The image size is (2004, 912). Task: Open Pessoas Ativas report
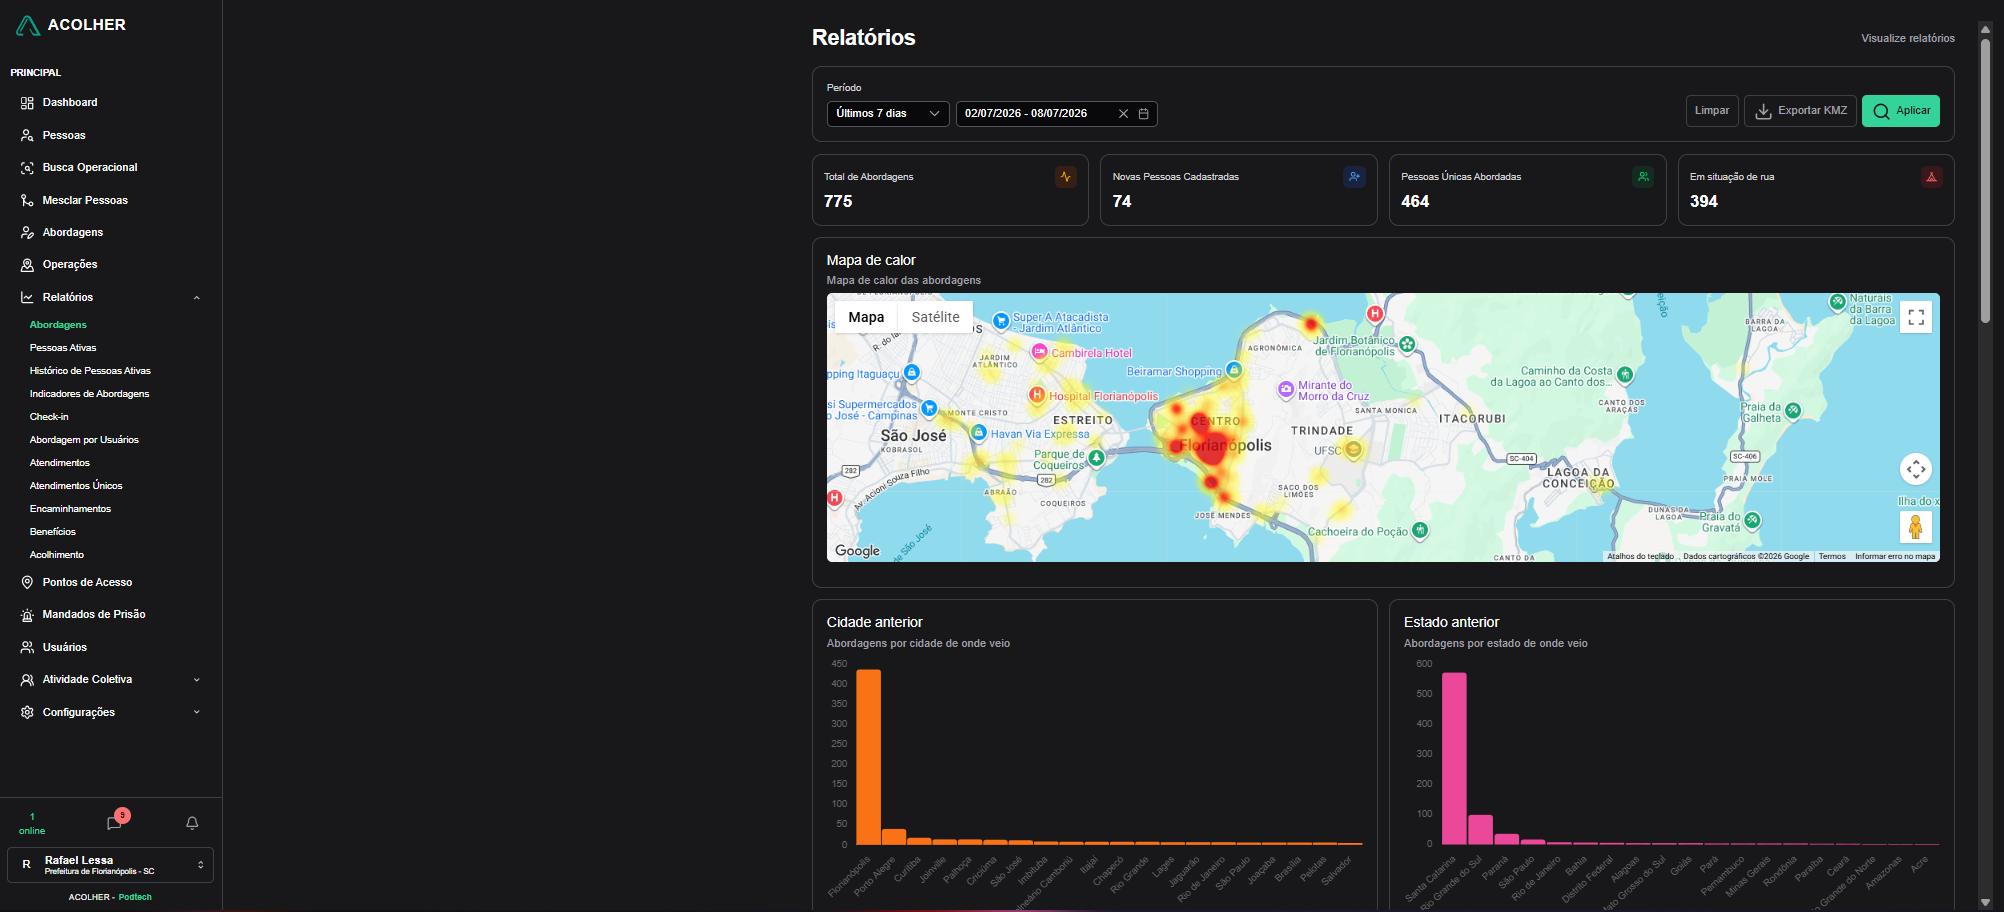(x=63, y=348)
